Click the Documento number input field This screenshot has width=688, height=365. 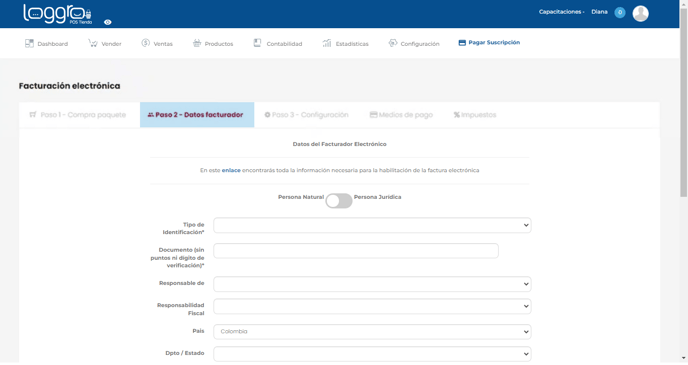(x=356, y=251)
